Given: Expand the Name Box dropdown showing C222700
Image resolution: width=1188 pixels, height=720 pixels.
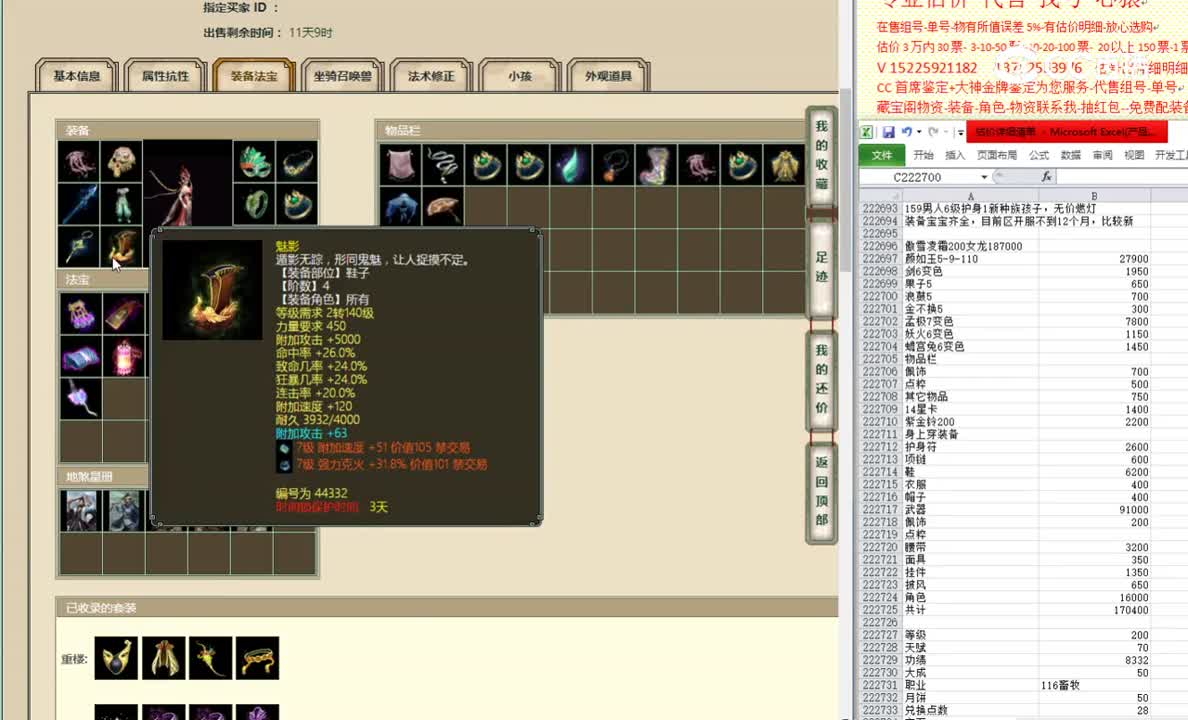Looking at the screenshot, I should [x=983, y=177].
